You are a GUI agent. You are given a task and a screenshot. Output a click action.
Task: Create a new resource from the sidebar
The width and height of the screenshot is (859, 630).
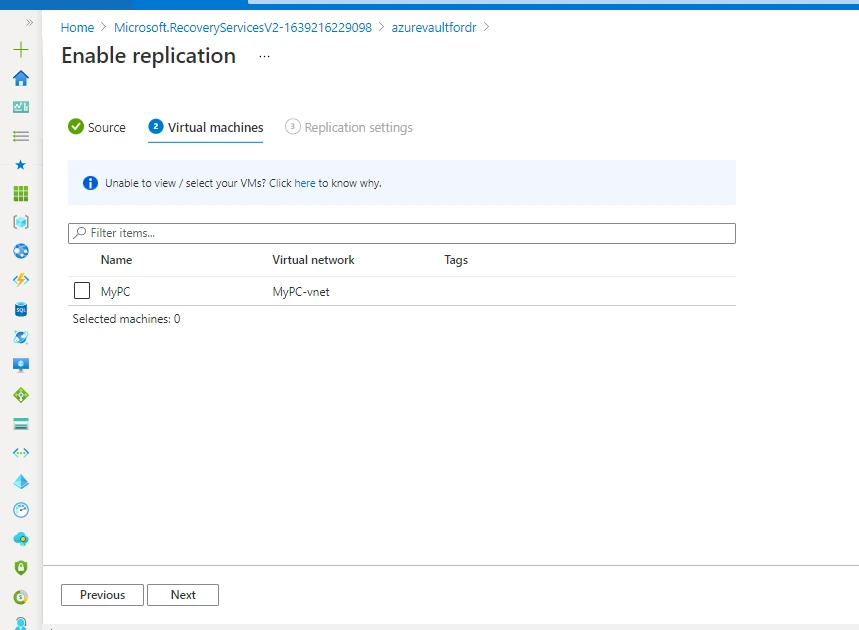click(20, 48)
